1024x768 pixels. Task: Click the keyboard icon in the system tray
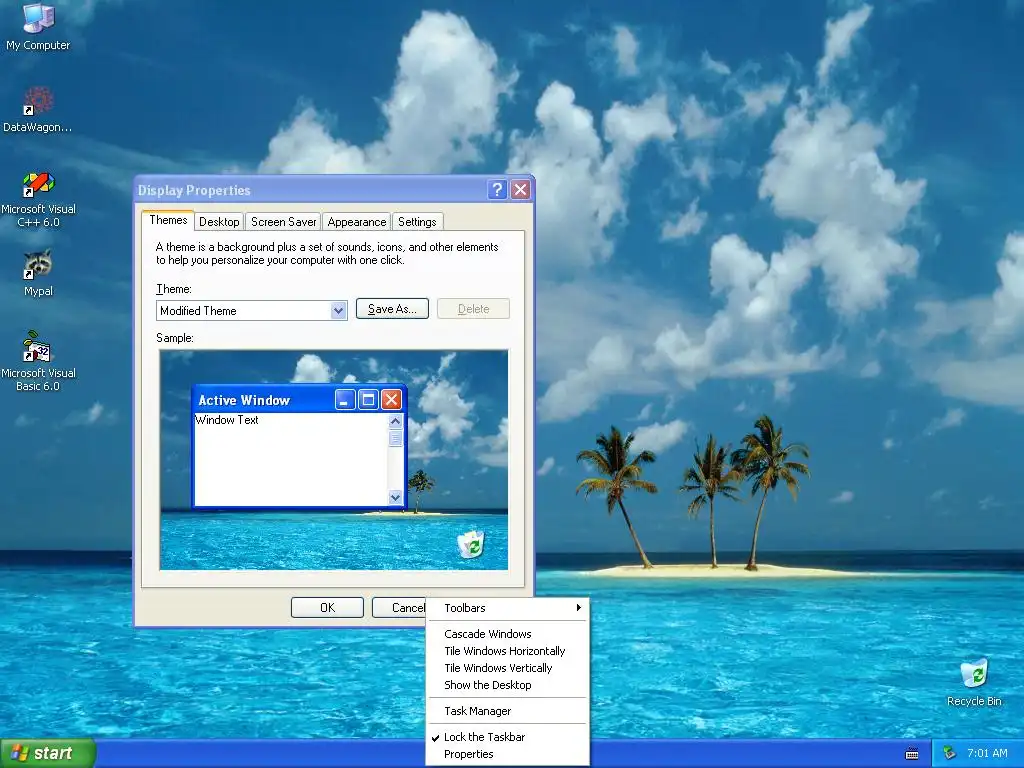click(x=912, y=754)
